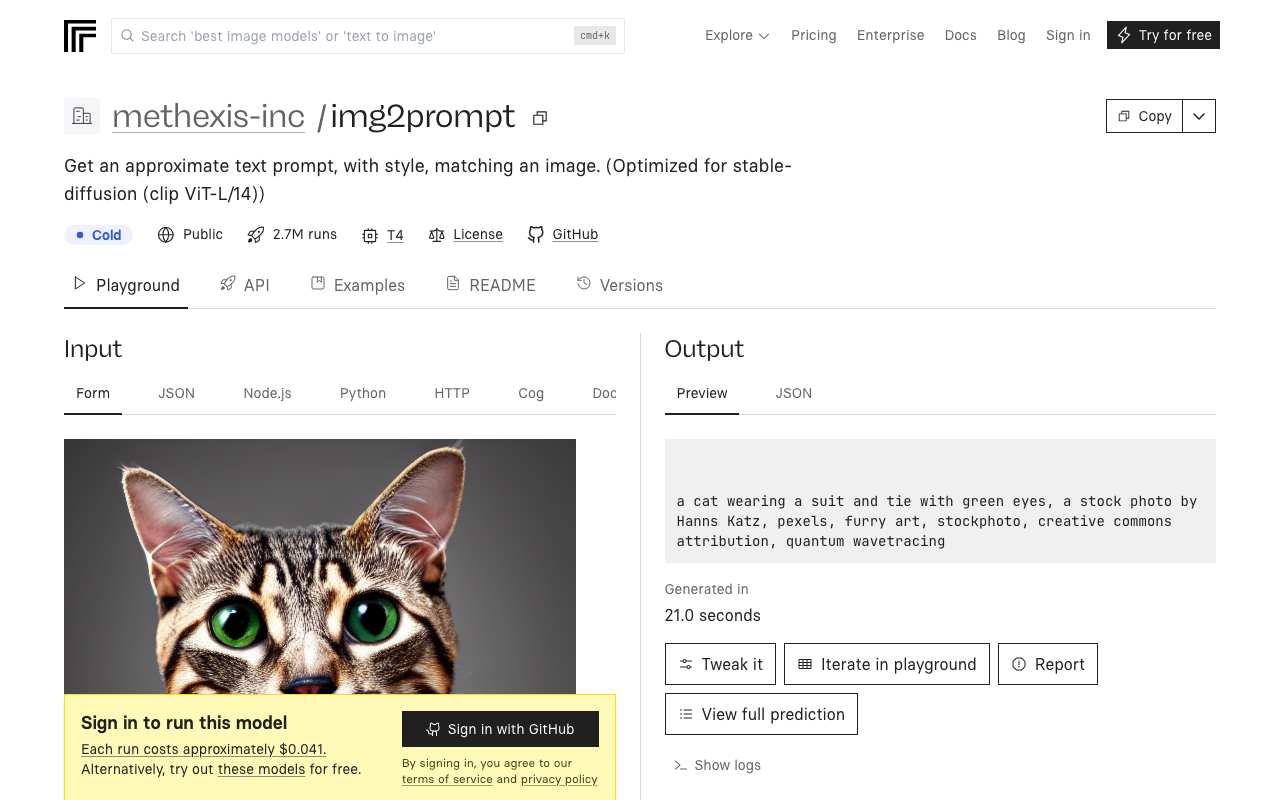Click Sign in with GitHub button

(x=500, y=729)
